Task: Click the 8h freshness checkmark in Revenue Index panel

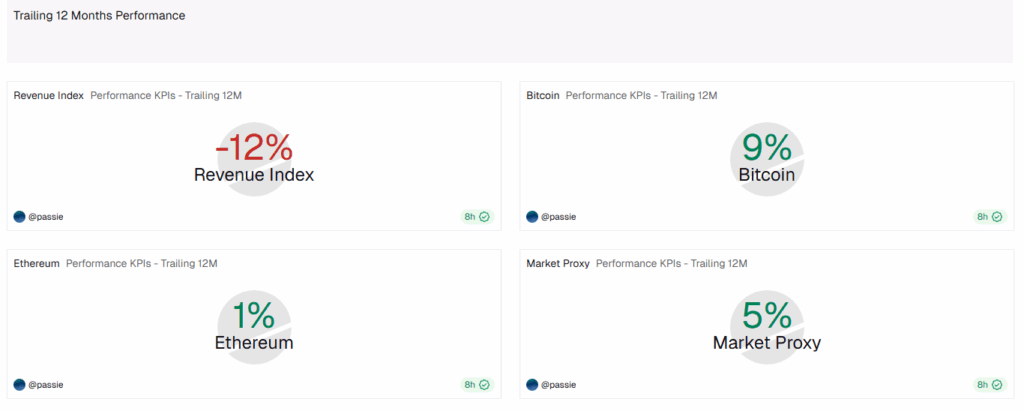Action: click(484, 216)
